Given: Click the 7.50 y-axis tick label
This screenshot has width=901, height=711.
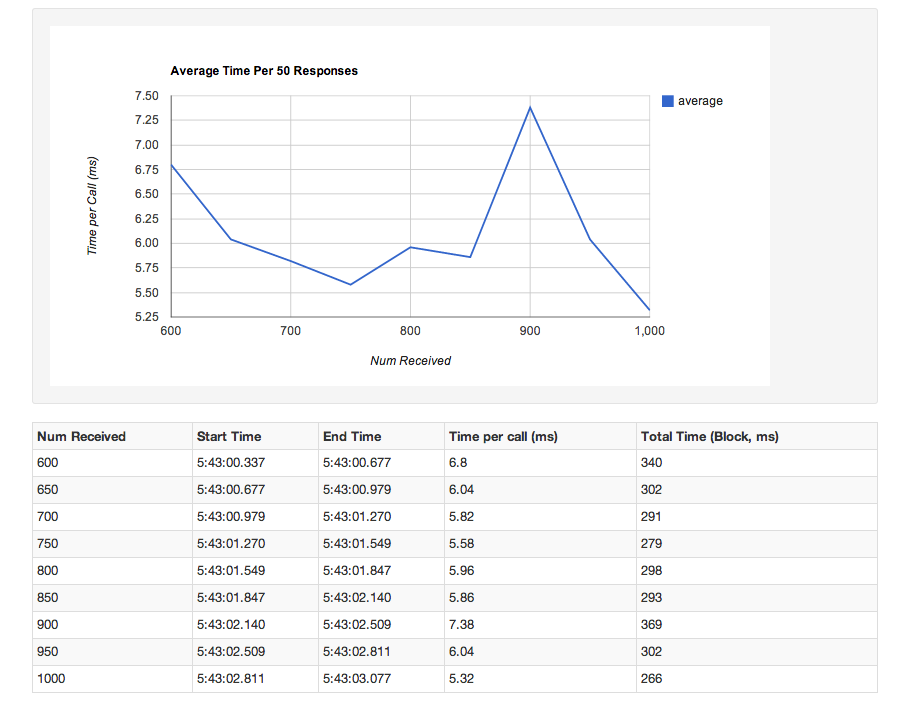Looking at the screenshot, I should point(146,96).
